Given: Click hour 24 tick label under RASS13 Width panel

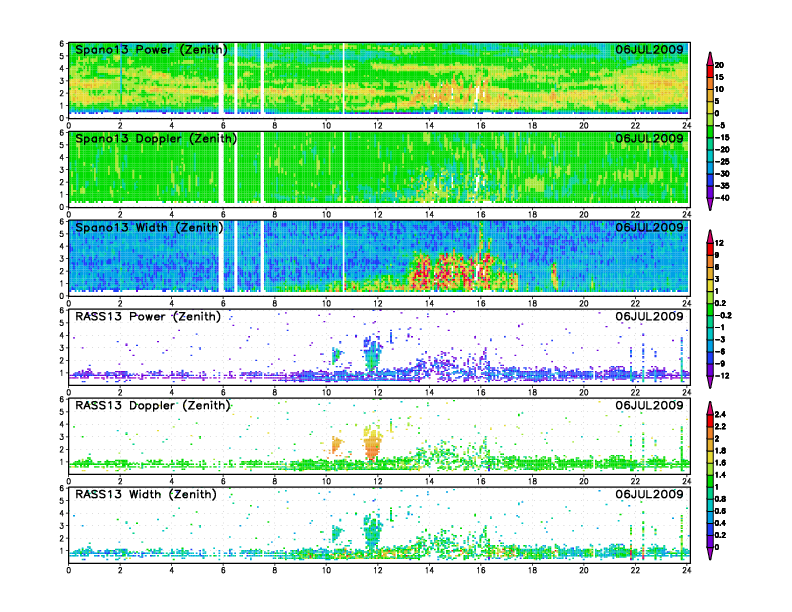Looking at the screenshot, I should [686, 570].
